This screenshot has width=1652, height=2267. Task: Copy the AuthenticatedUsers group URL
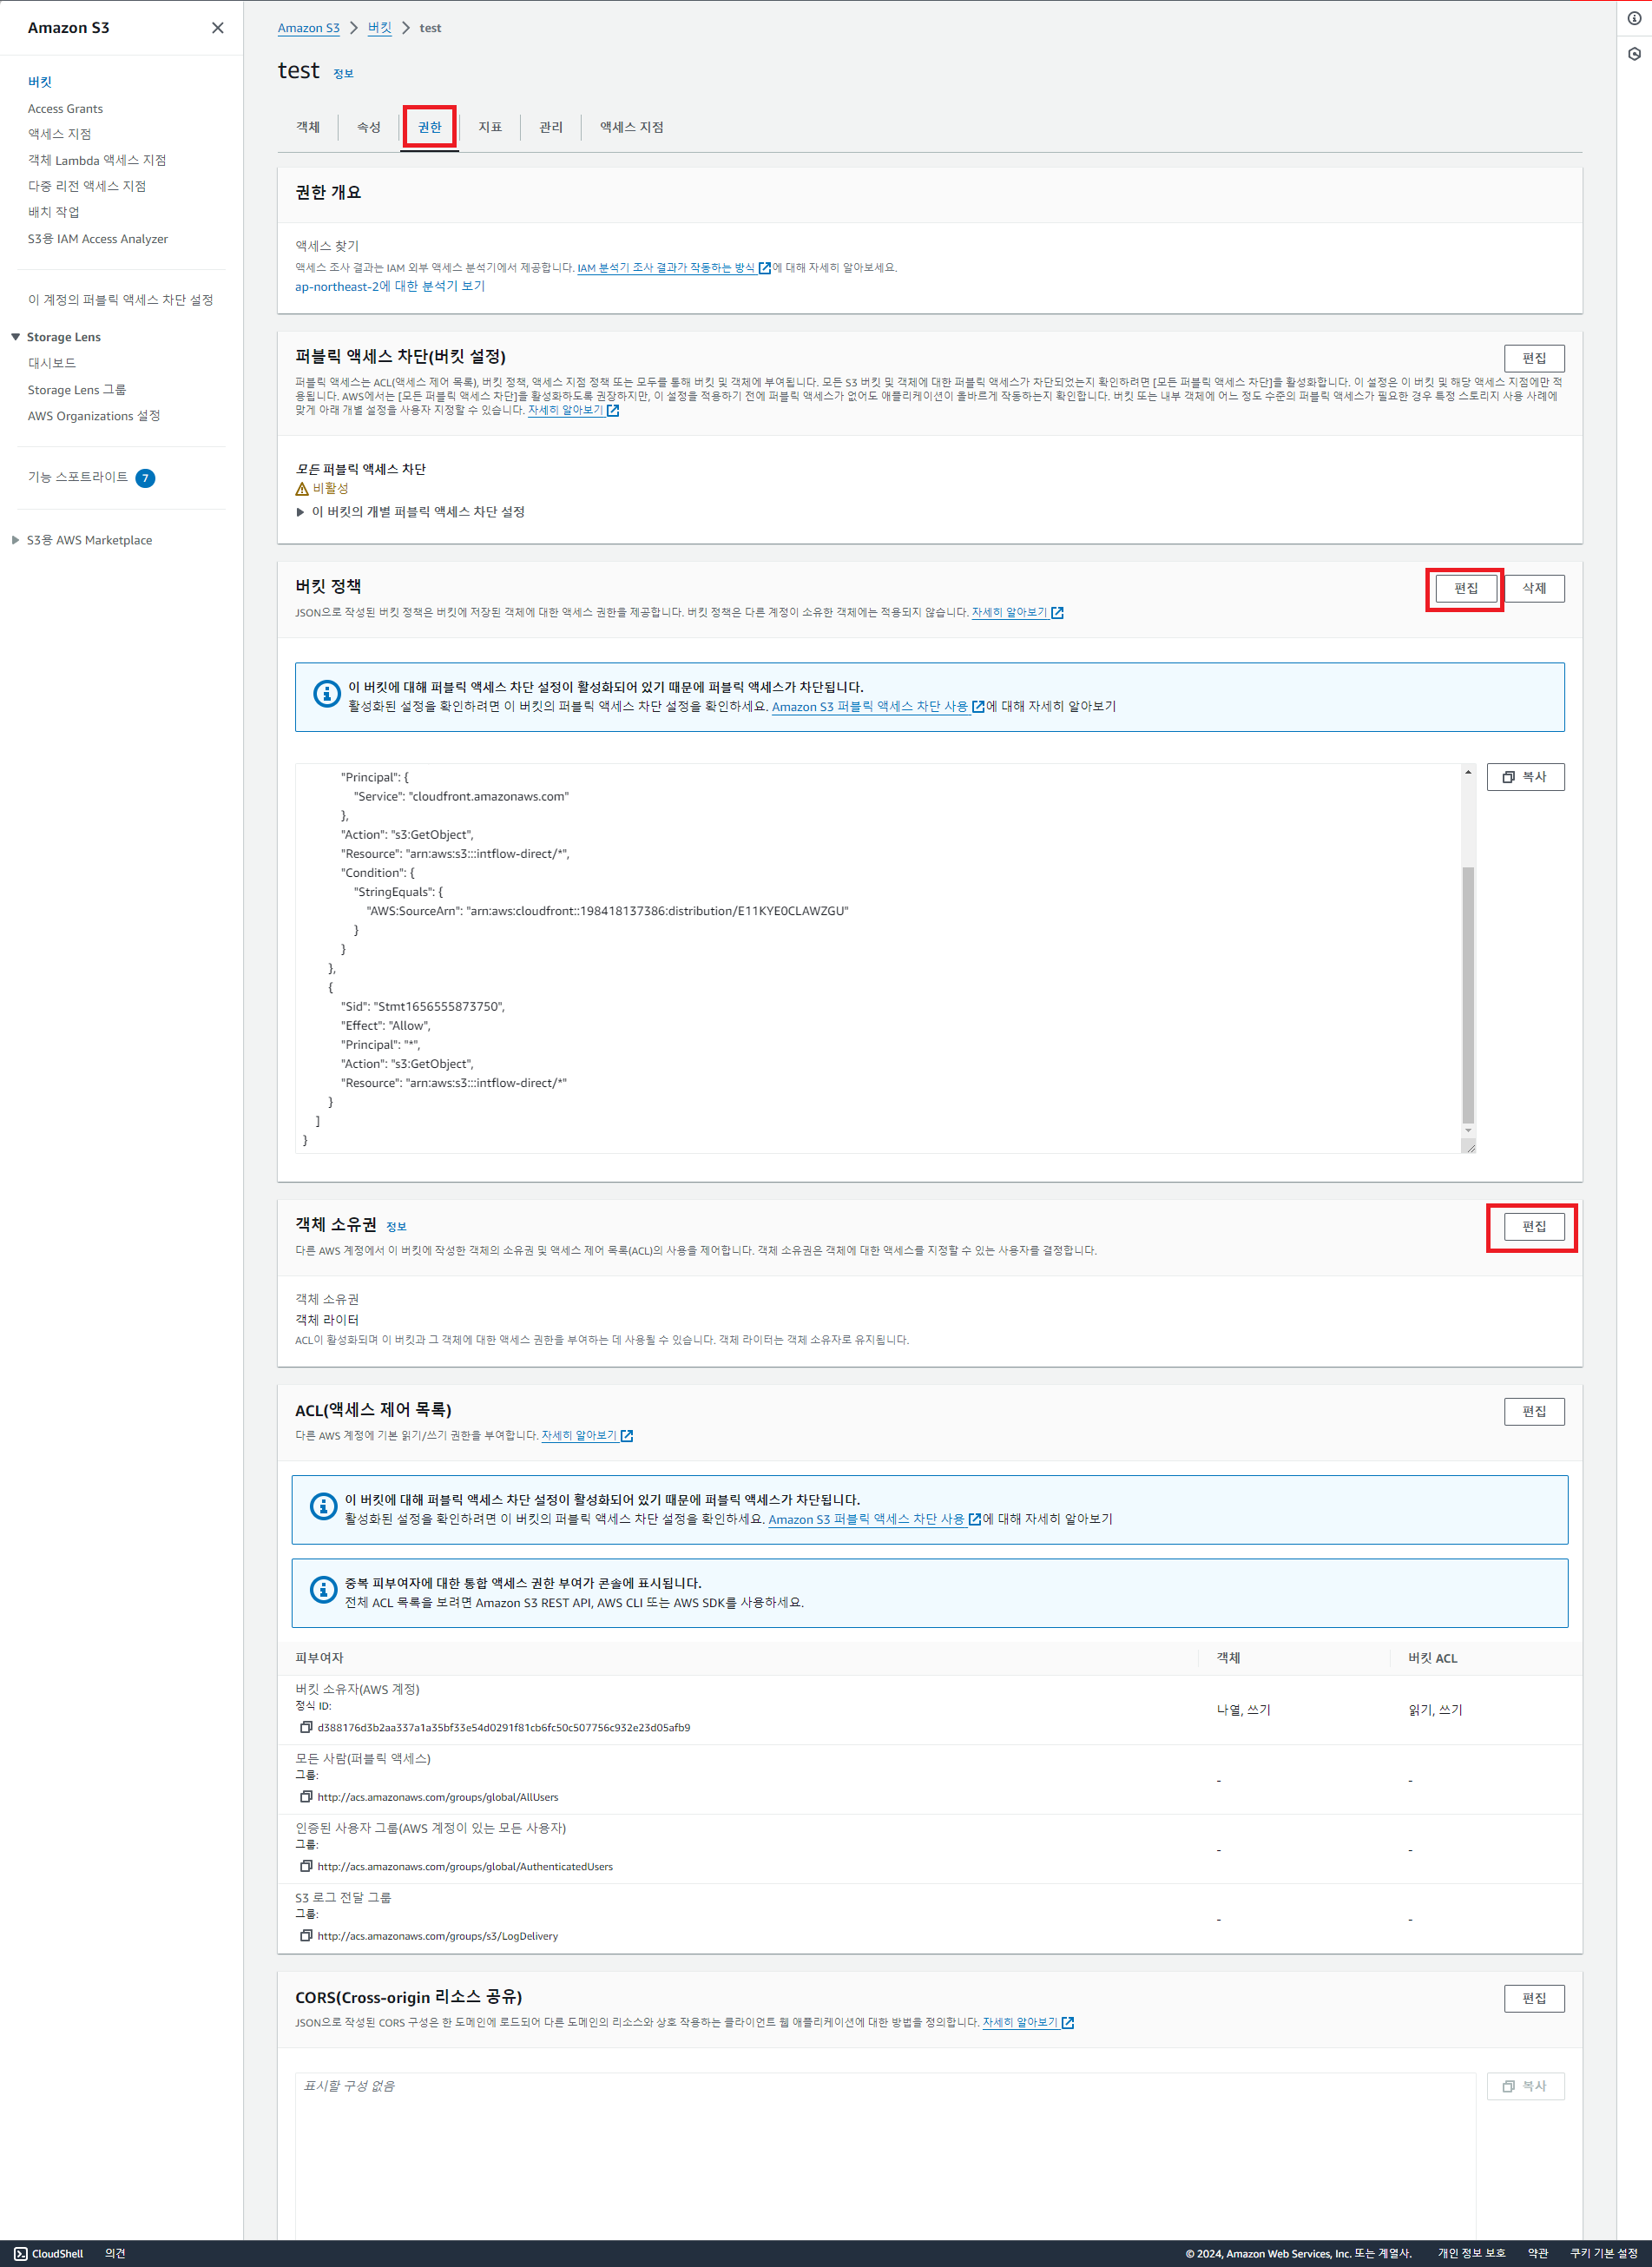[306, 1866]
